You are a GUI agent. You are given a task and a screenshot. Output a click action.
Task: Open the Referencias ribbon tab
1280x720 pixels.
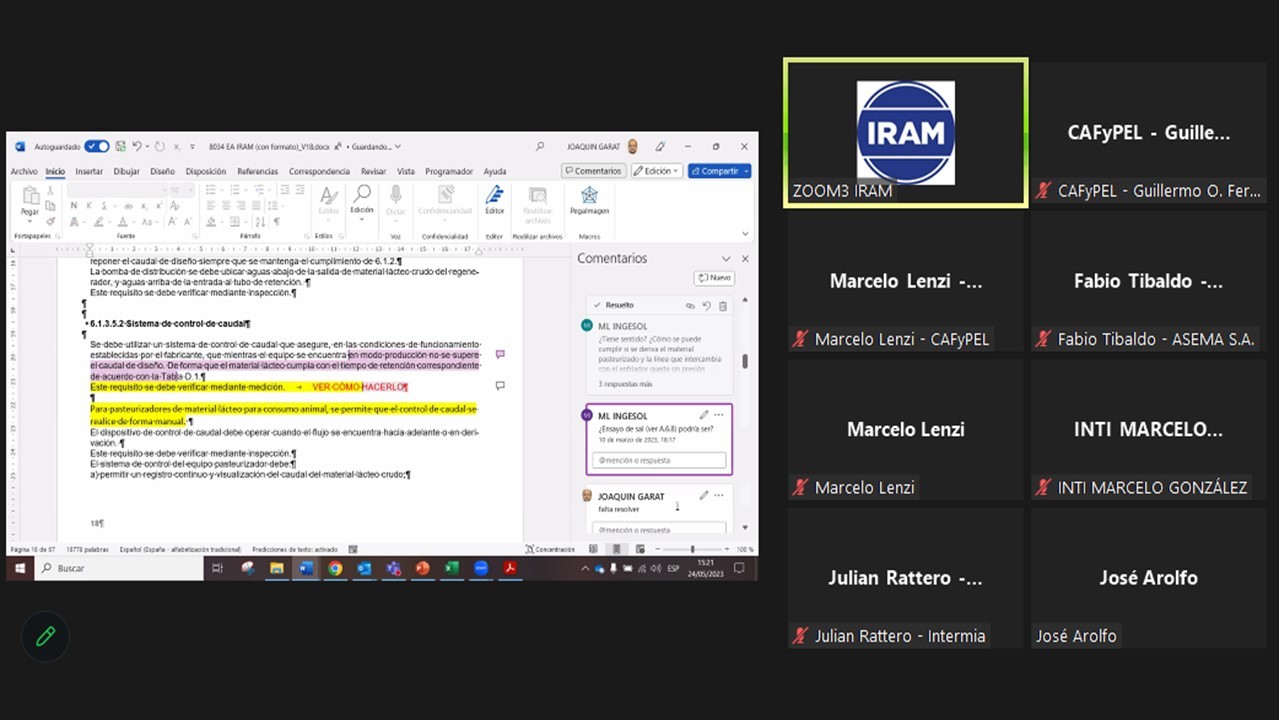(257, 171)
